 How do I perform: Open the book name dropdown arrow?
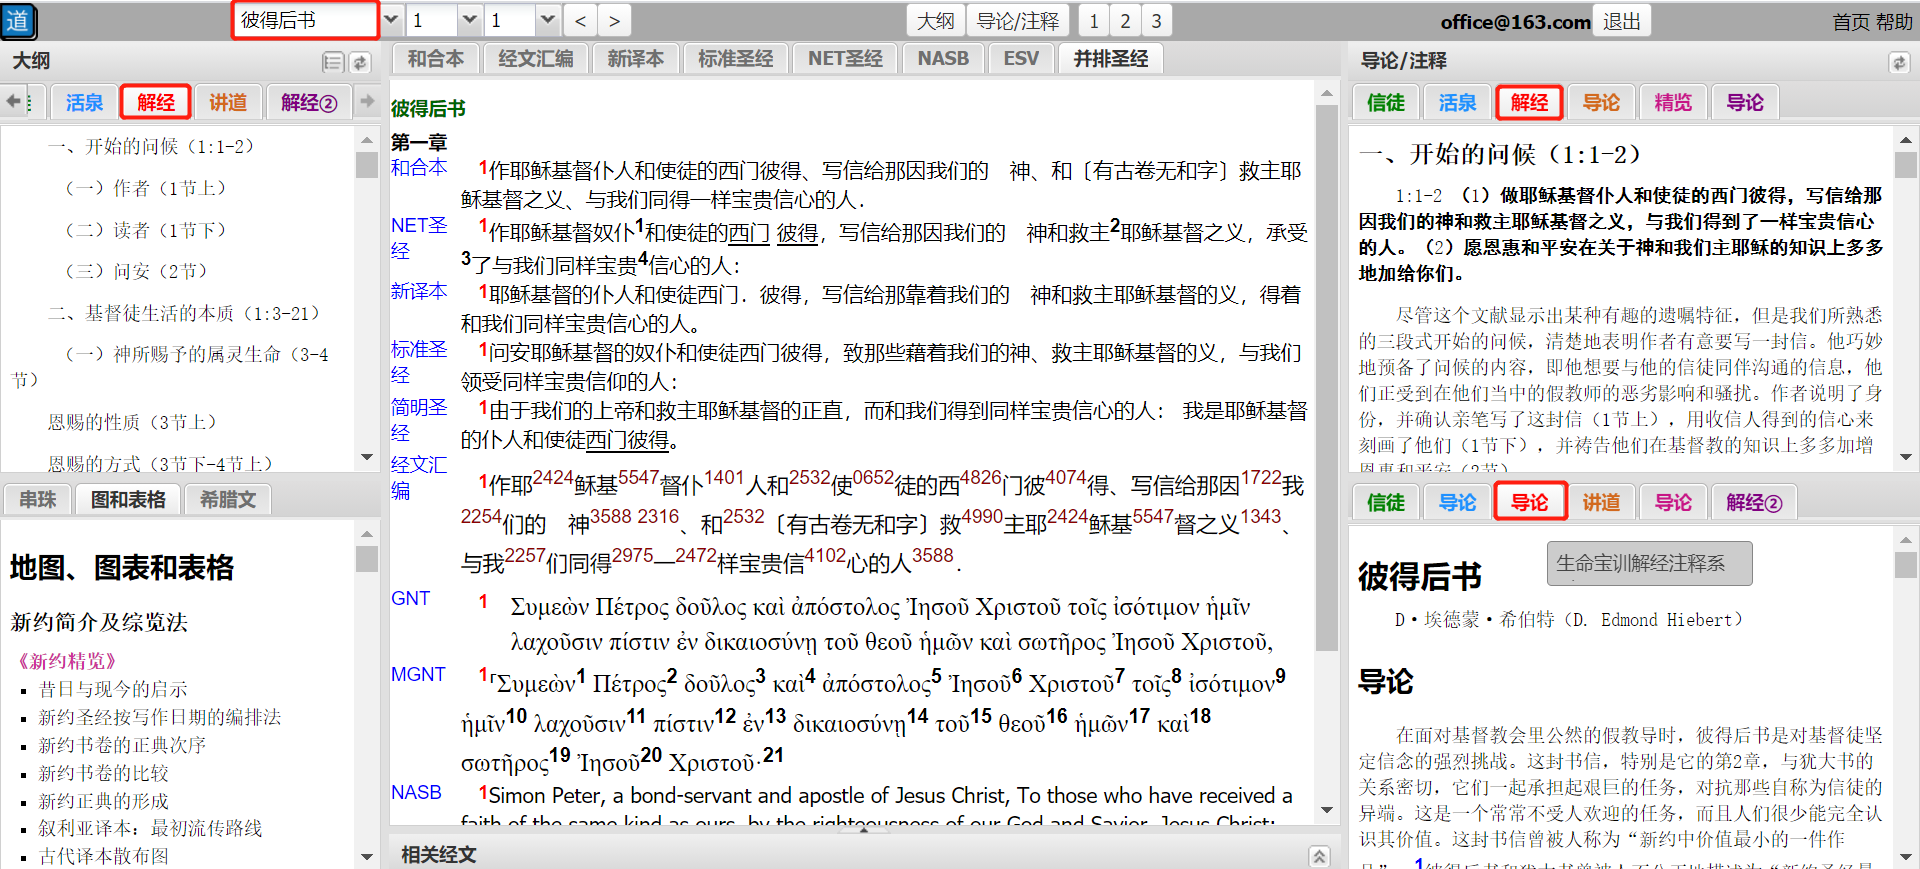(x=391, y=20)
